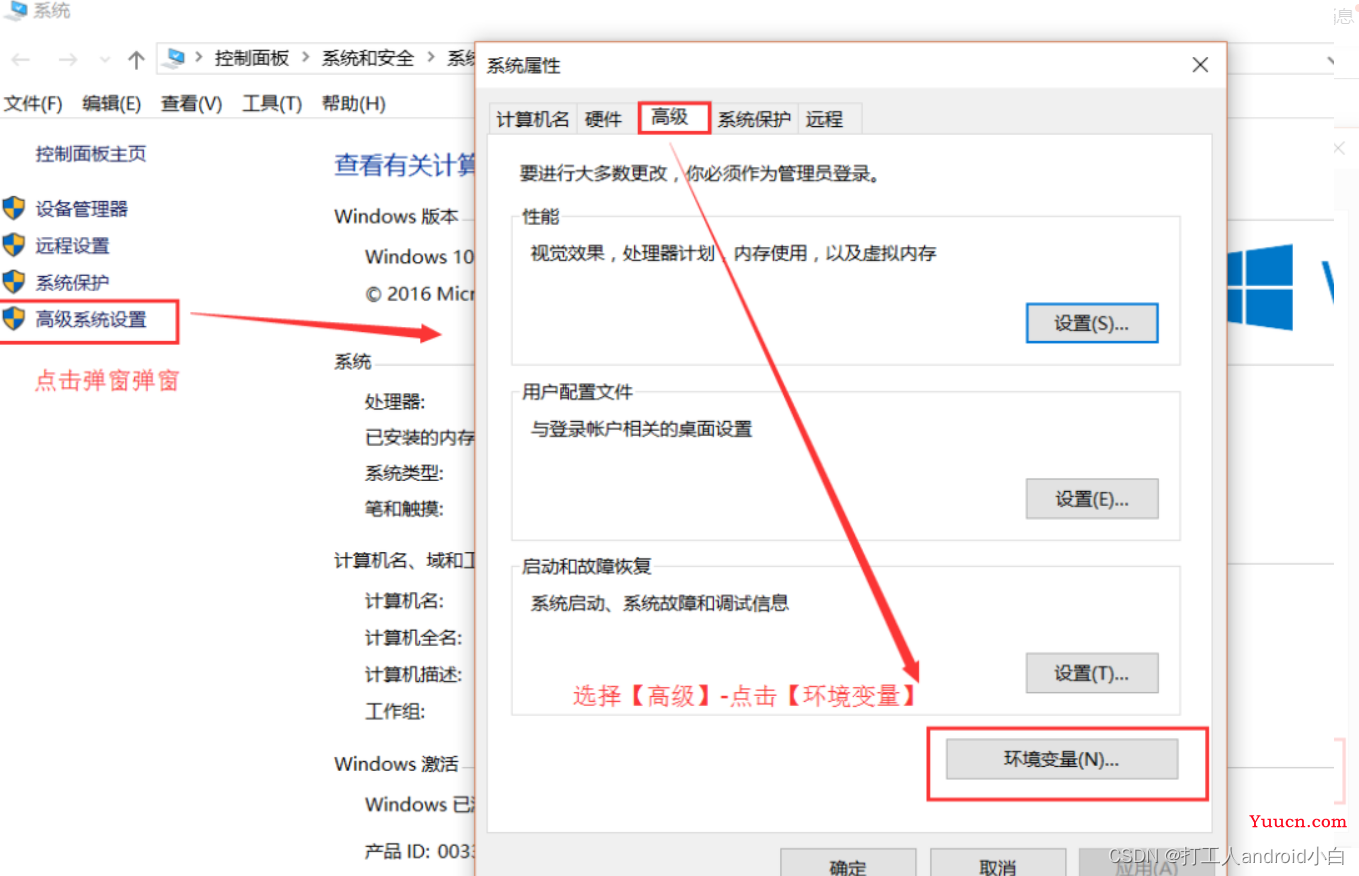This screenshot has width=1359, height=876.
Task: Open the 帮助(H) menu
Action: [x=353, y=103]
